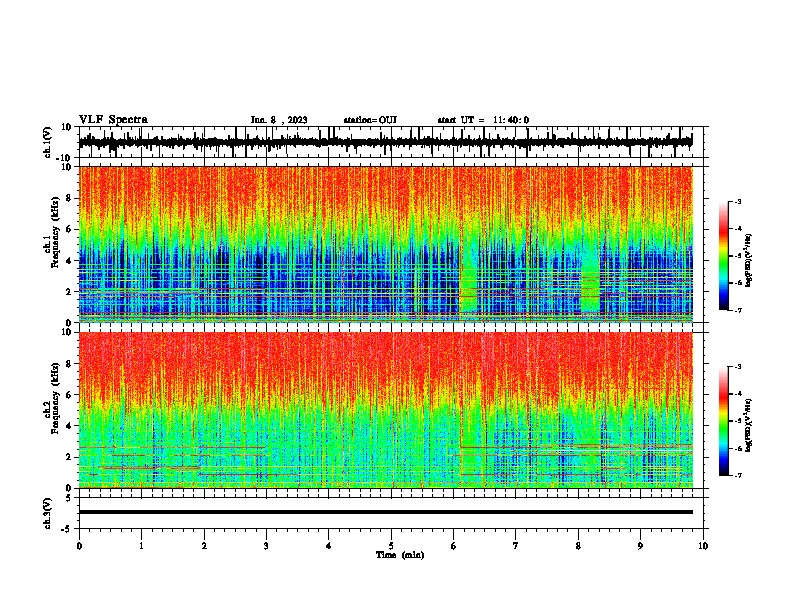This screenshot has width=792, height=612.
Task: Click the "-7" tick on the ch.1 color bar
Action: pos(738,310)
